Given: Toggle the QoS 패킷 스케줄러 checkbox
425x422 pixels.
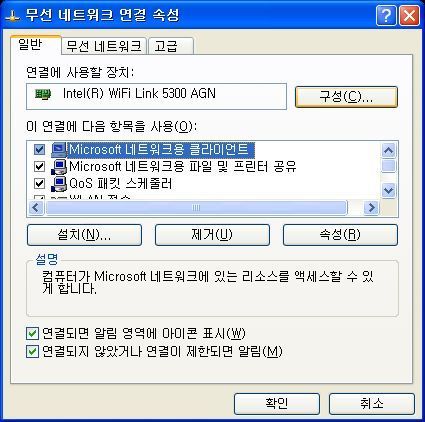Looking at the screenshot, I should (x=39, y=183).
